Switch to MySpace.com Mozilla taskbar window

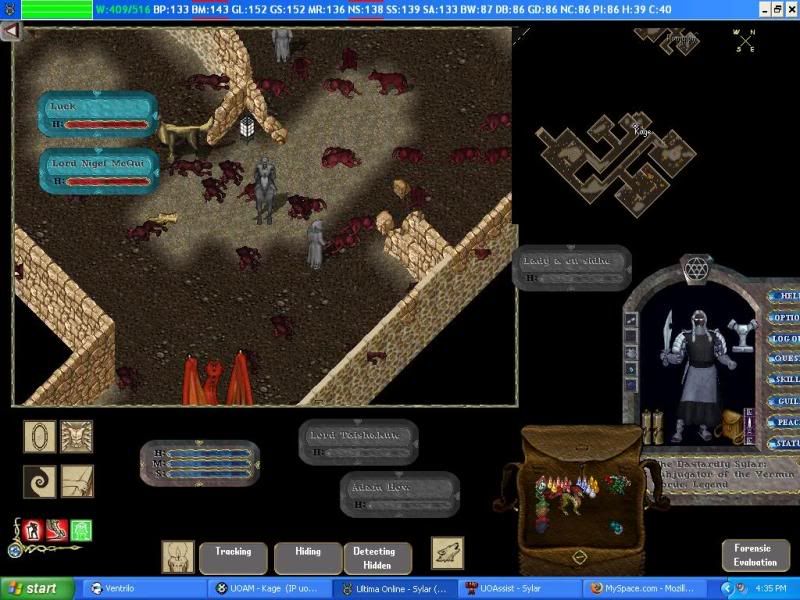pyautogui.click(x=645, y=588)
